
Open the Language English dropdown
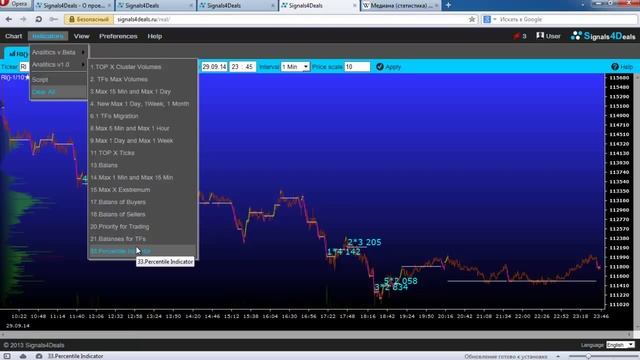620,345
